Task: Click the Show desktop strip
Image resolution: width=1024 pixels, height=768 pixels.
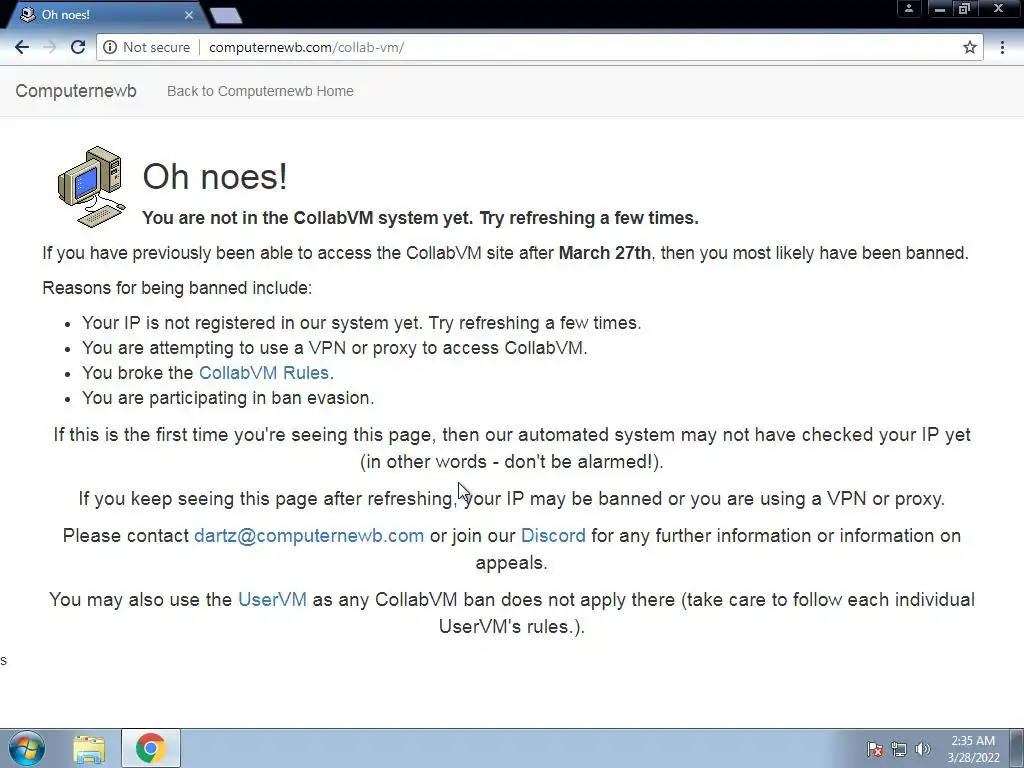Action: [x=1017, y=748]
